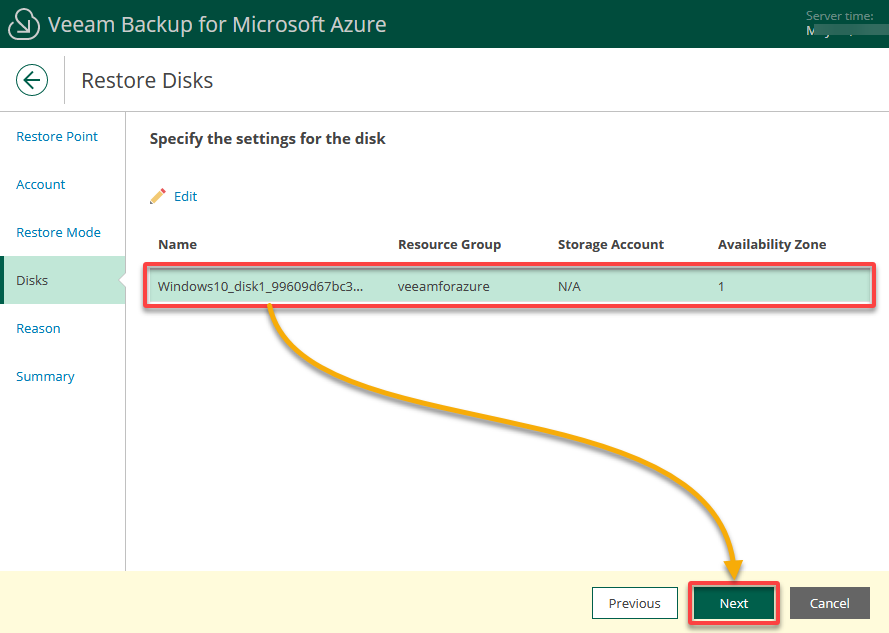Click the veeamforazure resource group cell

[443, 286]
